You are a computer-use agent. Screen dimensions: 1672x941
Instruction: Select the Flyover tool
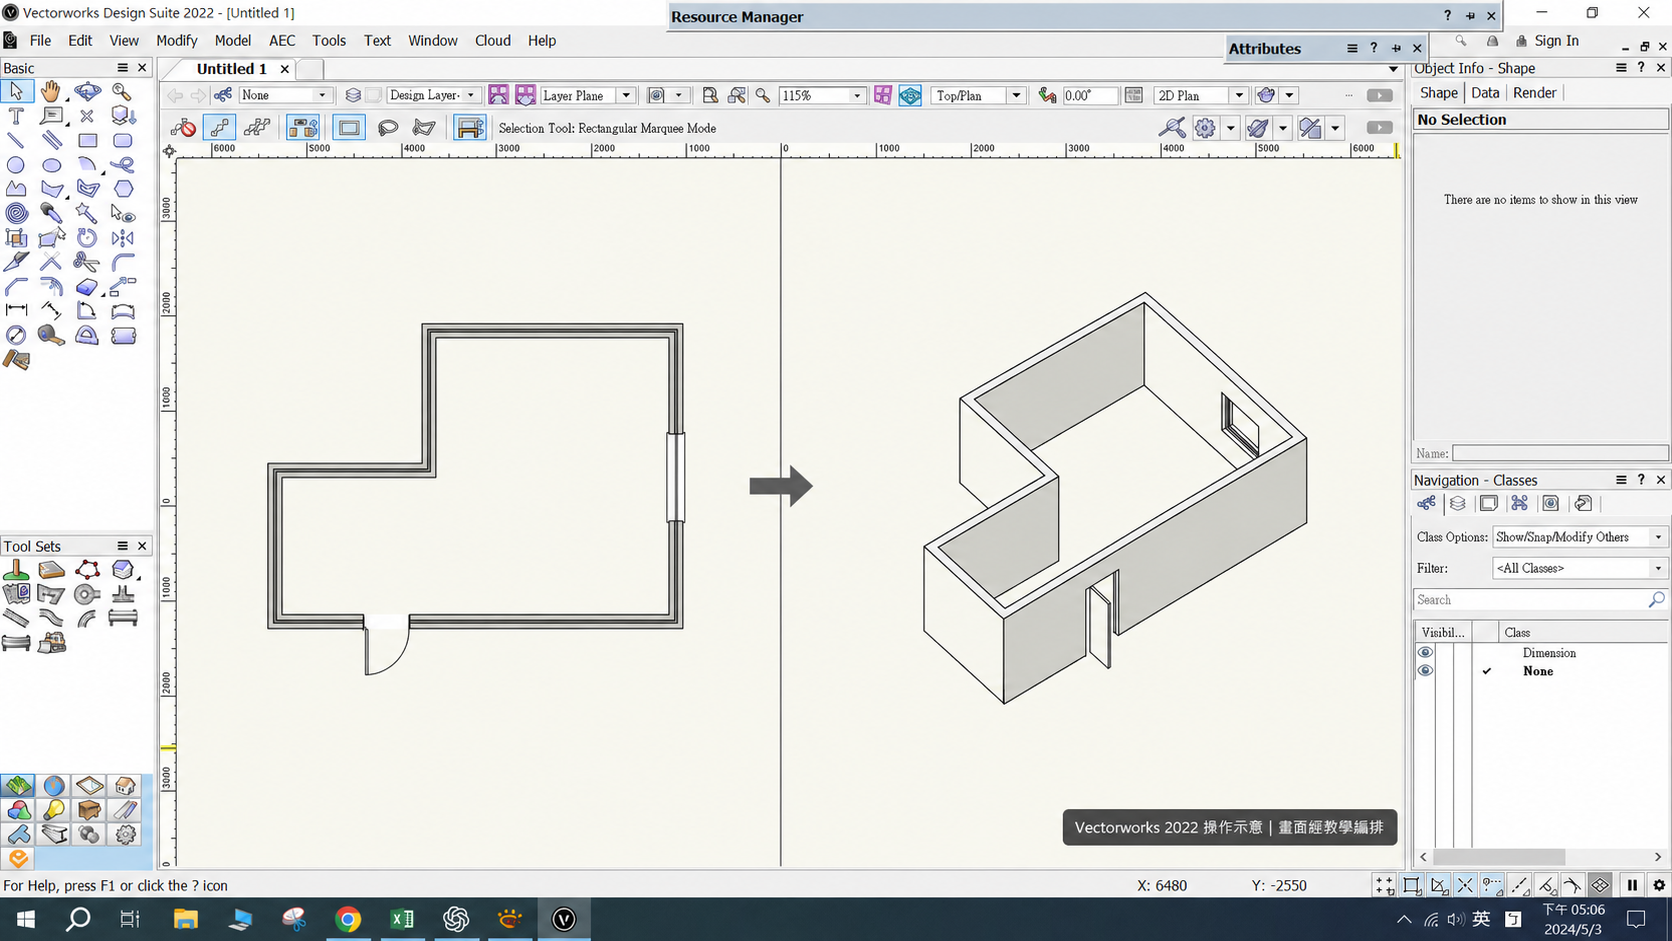tap(87, 91)
